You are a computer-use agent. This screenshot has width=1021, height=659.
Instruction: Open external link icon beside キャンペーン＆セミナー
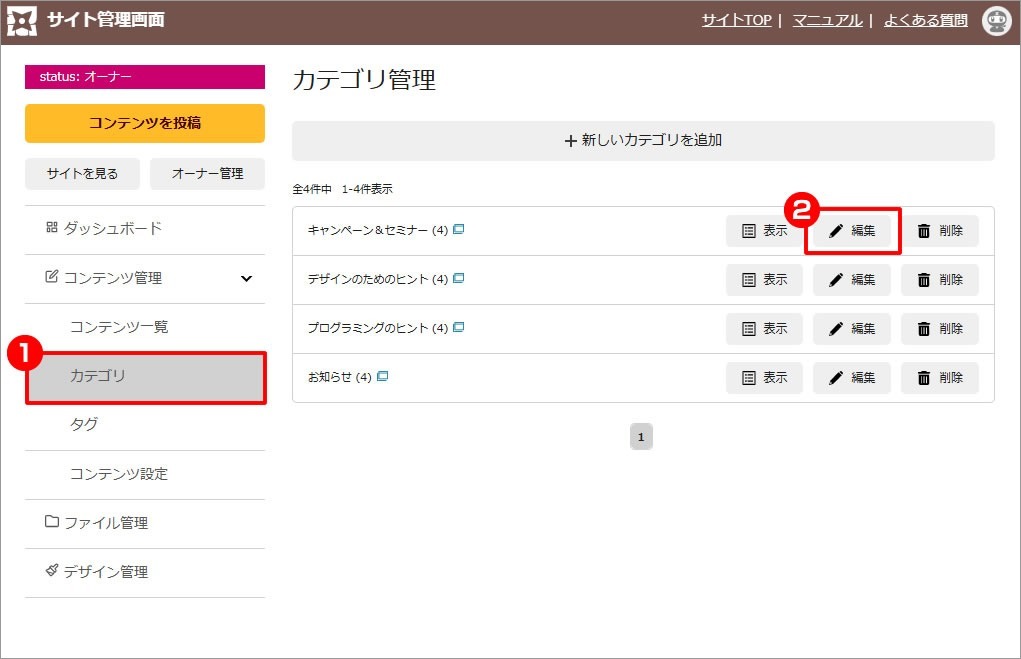pos(459,229)
